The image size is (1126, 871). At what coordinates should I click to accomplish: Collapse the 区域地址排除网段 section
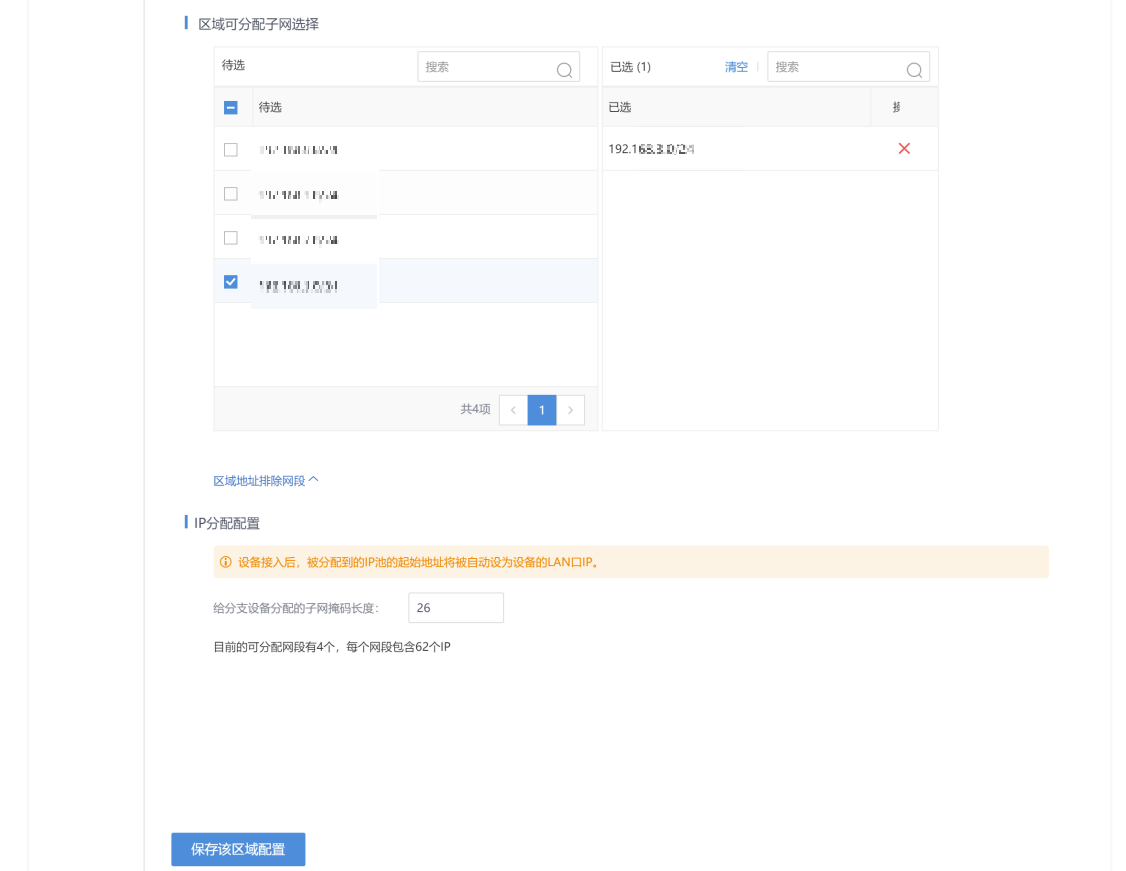(x=266, y=481)
